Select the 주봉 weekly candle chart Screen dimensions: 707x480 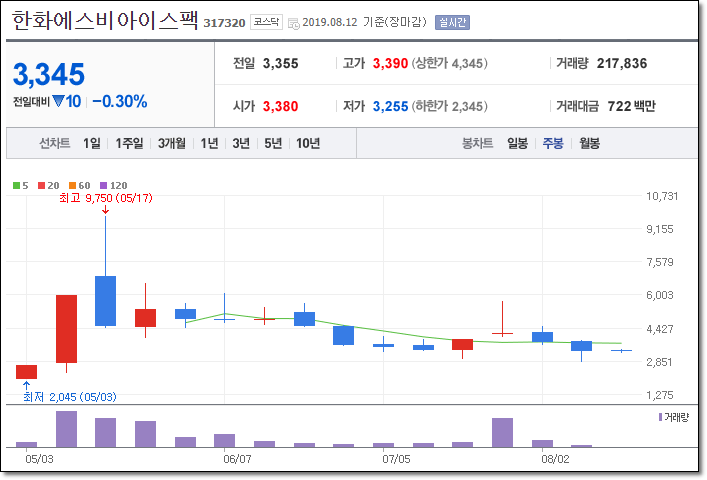553,143
